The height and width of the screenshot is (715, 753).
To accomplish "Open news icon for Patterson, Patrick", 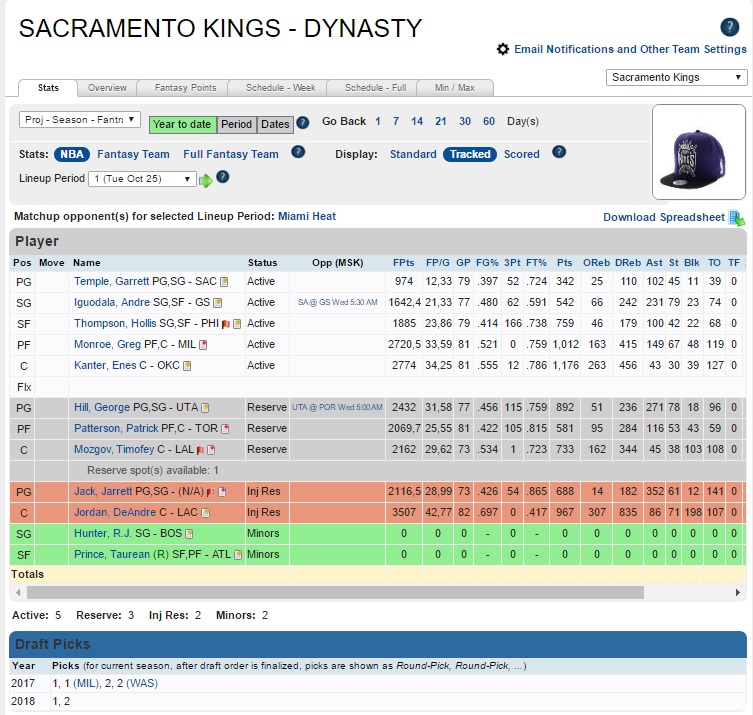I will pos(225,429).
